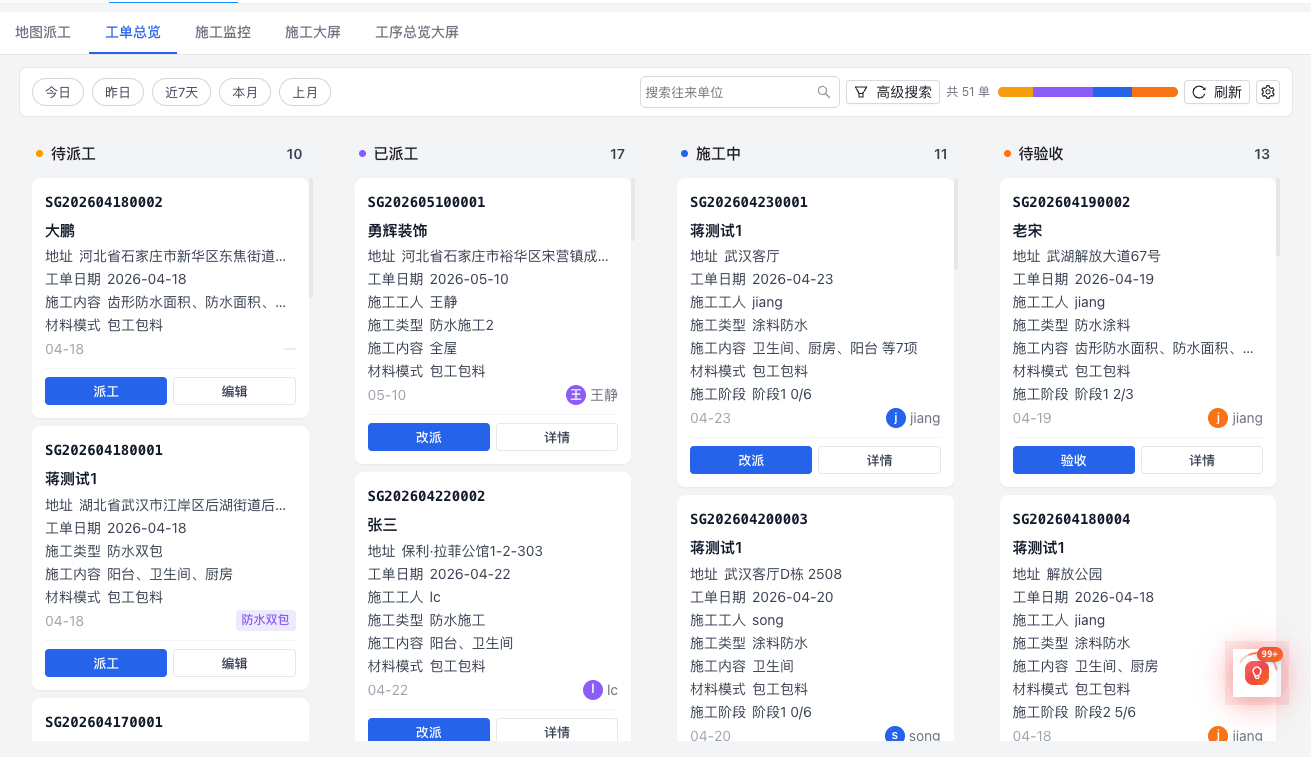Viewport: 1311px width, 757px height.
Task: Select 工单总览 tab
Action: point(133,32)
